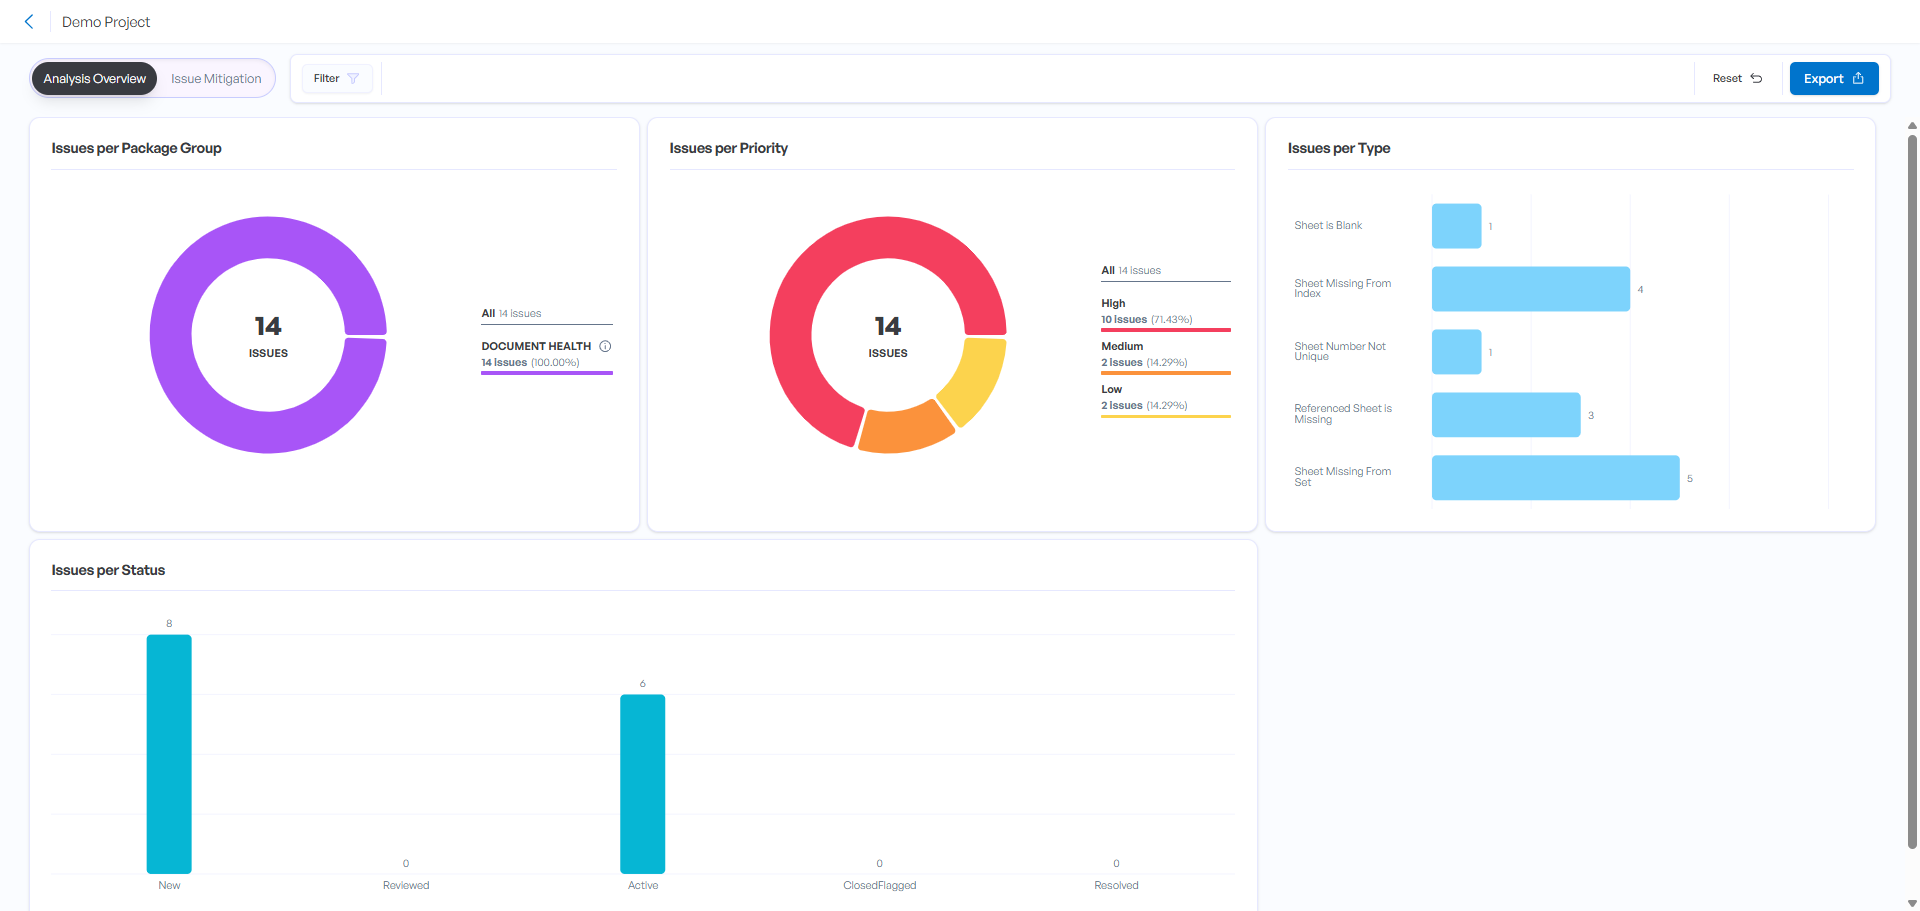The height and width of the screenshot is (911, 1920).
Task: Select the Analysis Overview tab
Action: [x=94, y=78]
